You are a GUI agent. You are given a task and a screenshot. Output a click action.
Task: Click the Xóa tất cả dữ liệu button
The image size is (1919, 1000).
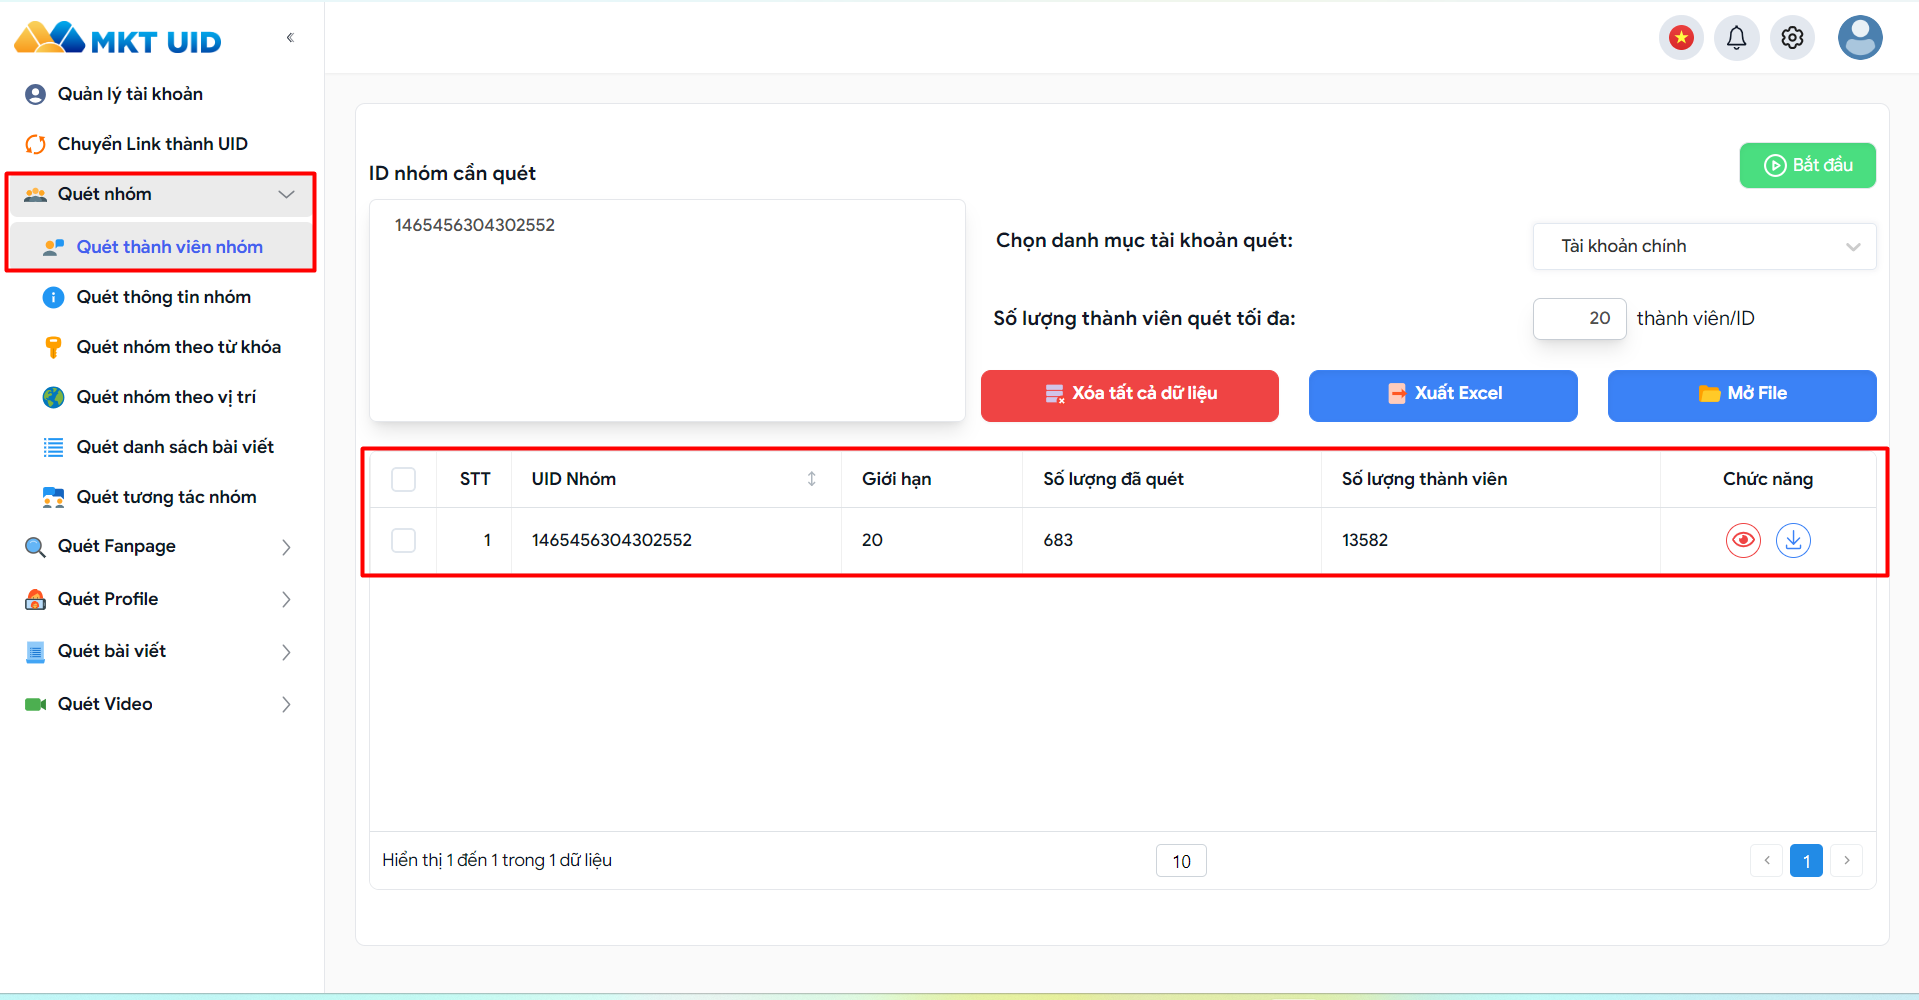click(x=1129, y=395)
